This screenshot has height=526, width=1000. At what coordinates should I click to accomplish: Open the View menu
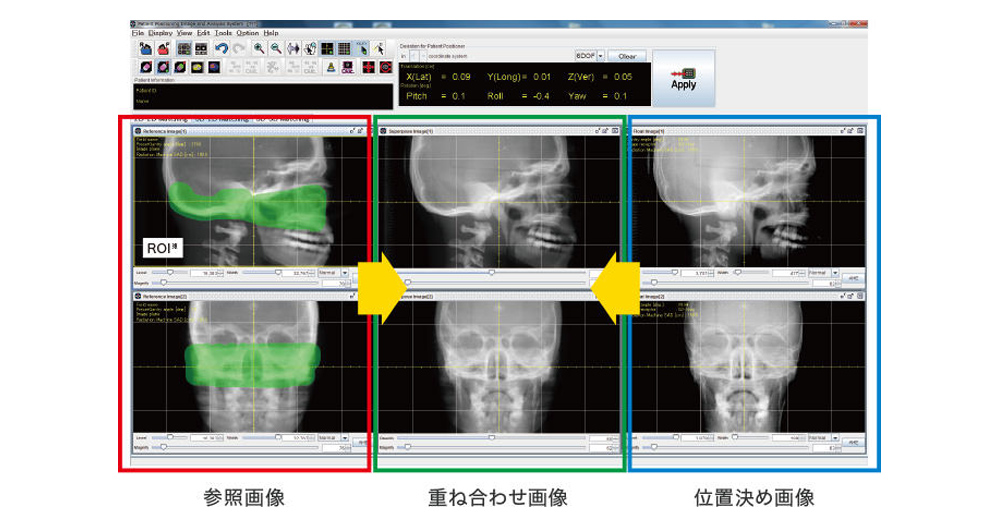(x=184, y=33)
